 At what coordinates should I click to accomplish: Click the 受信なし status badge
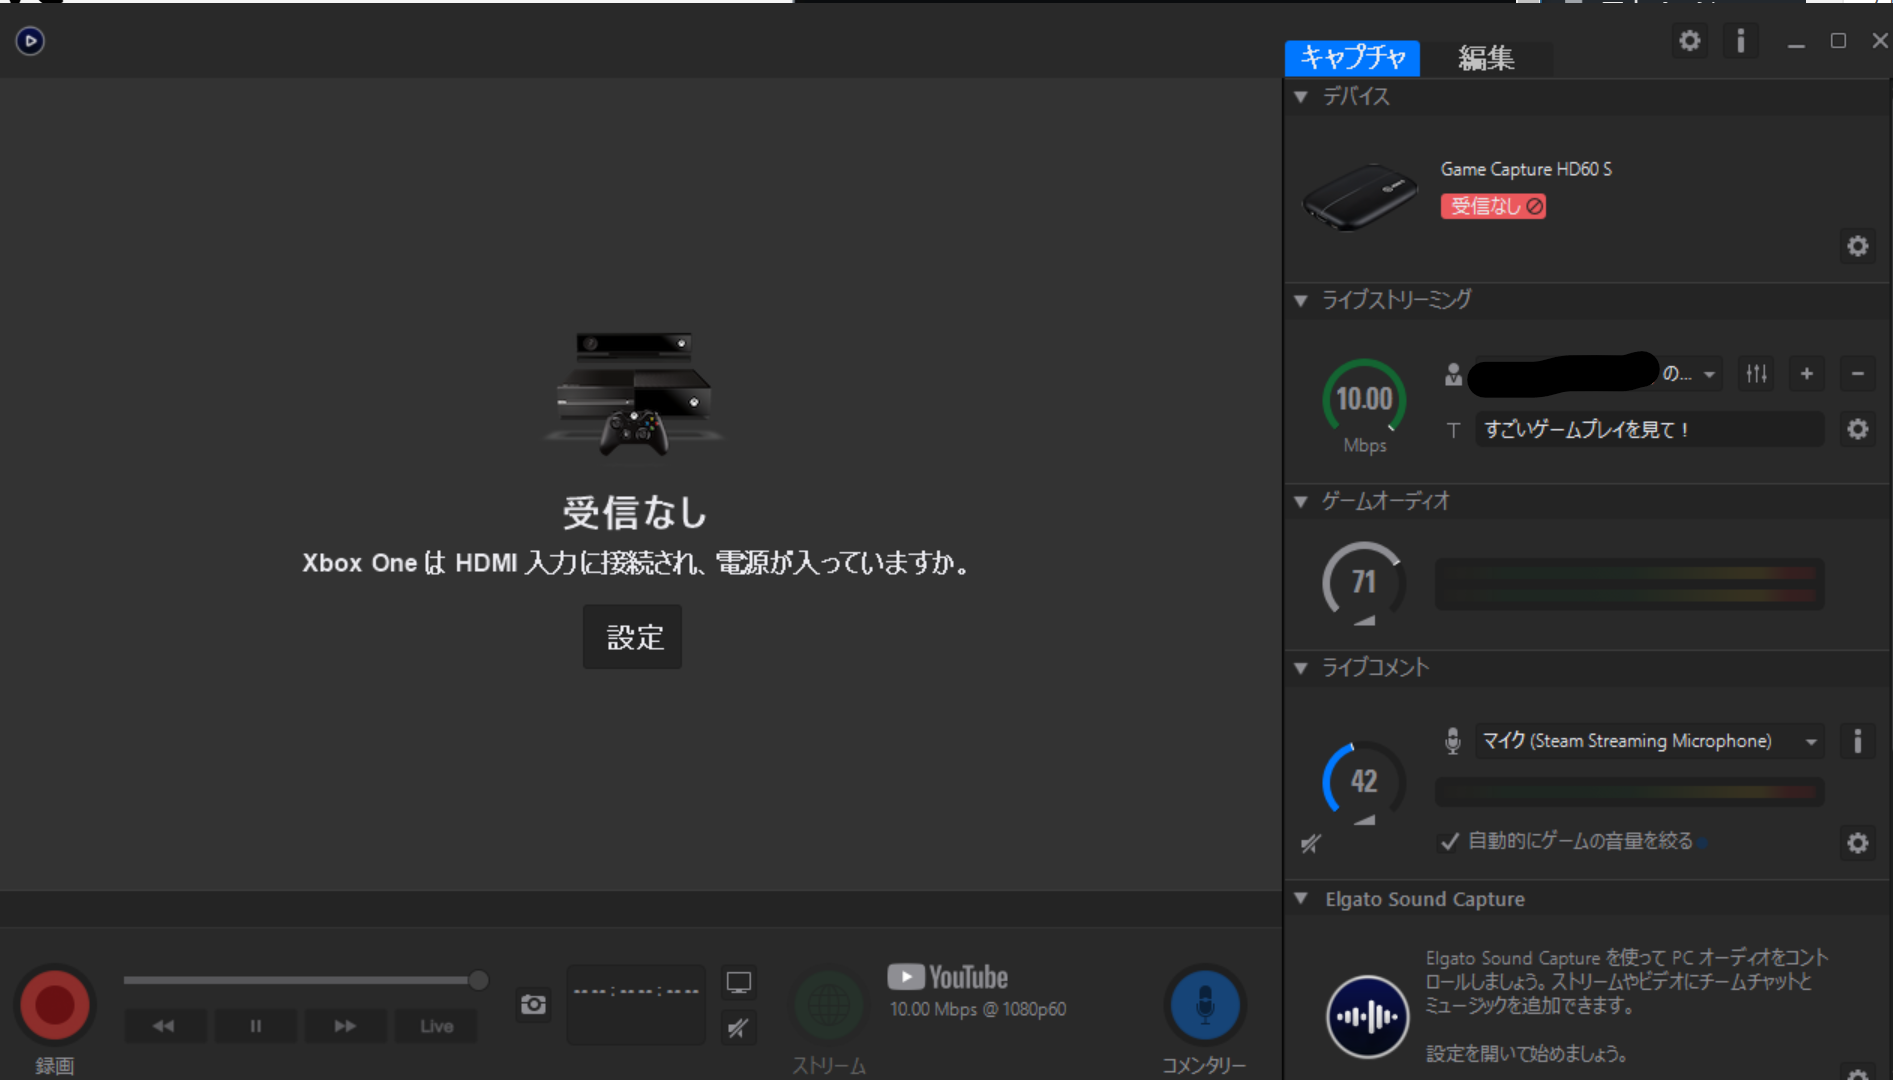pyautogui.click(x=1493, y=206)
